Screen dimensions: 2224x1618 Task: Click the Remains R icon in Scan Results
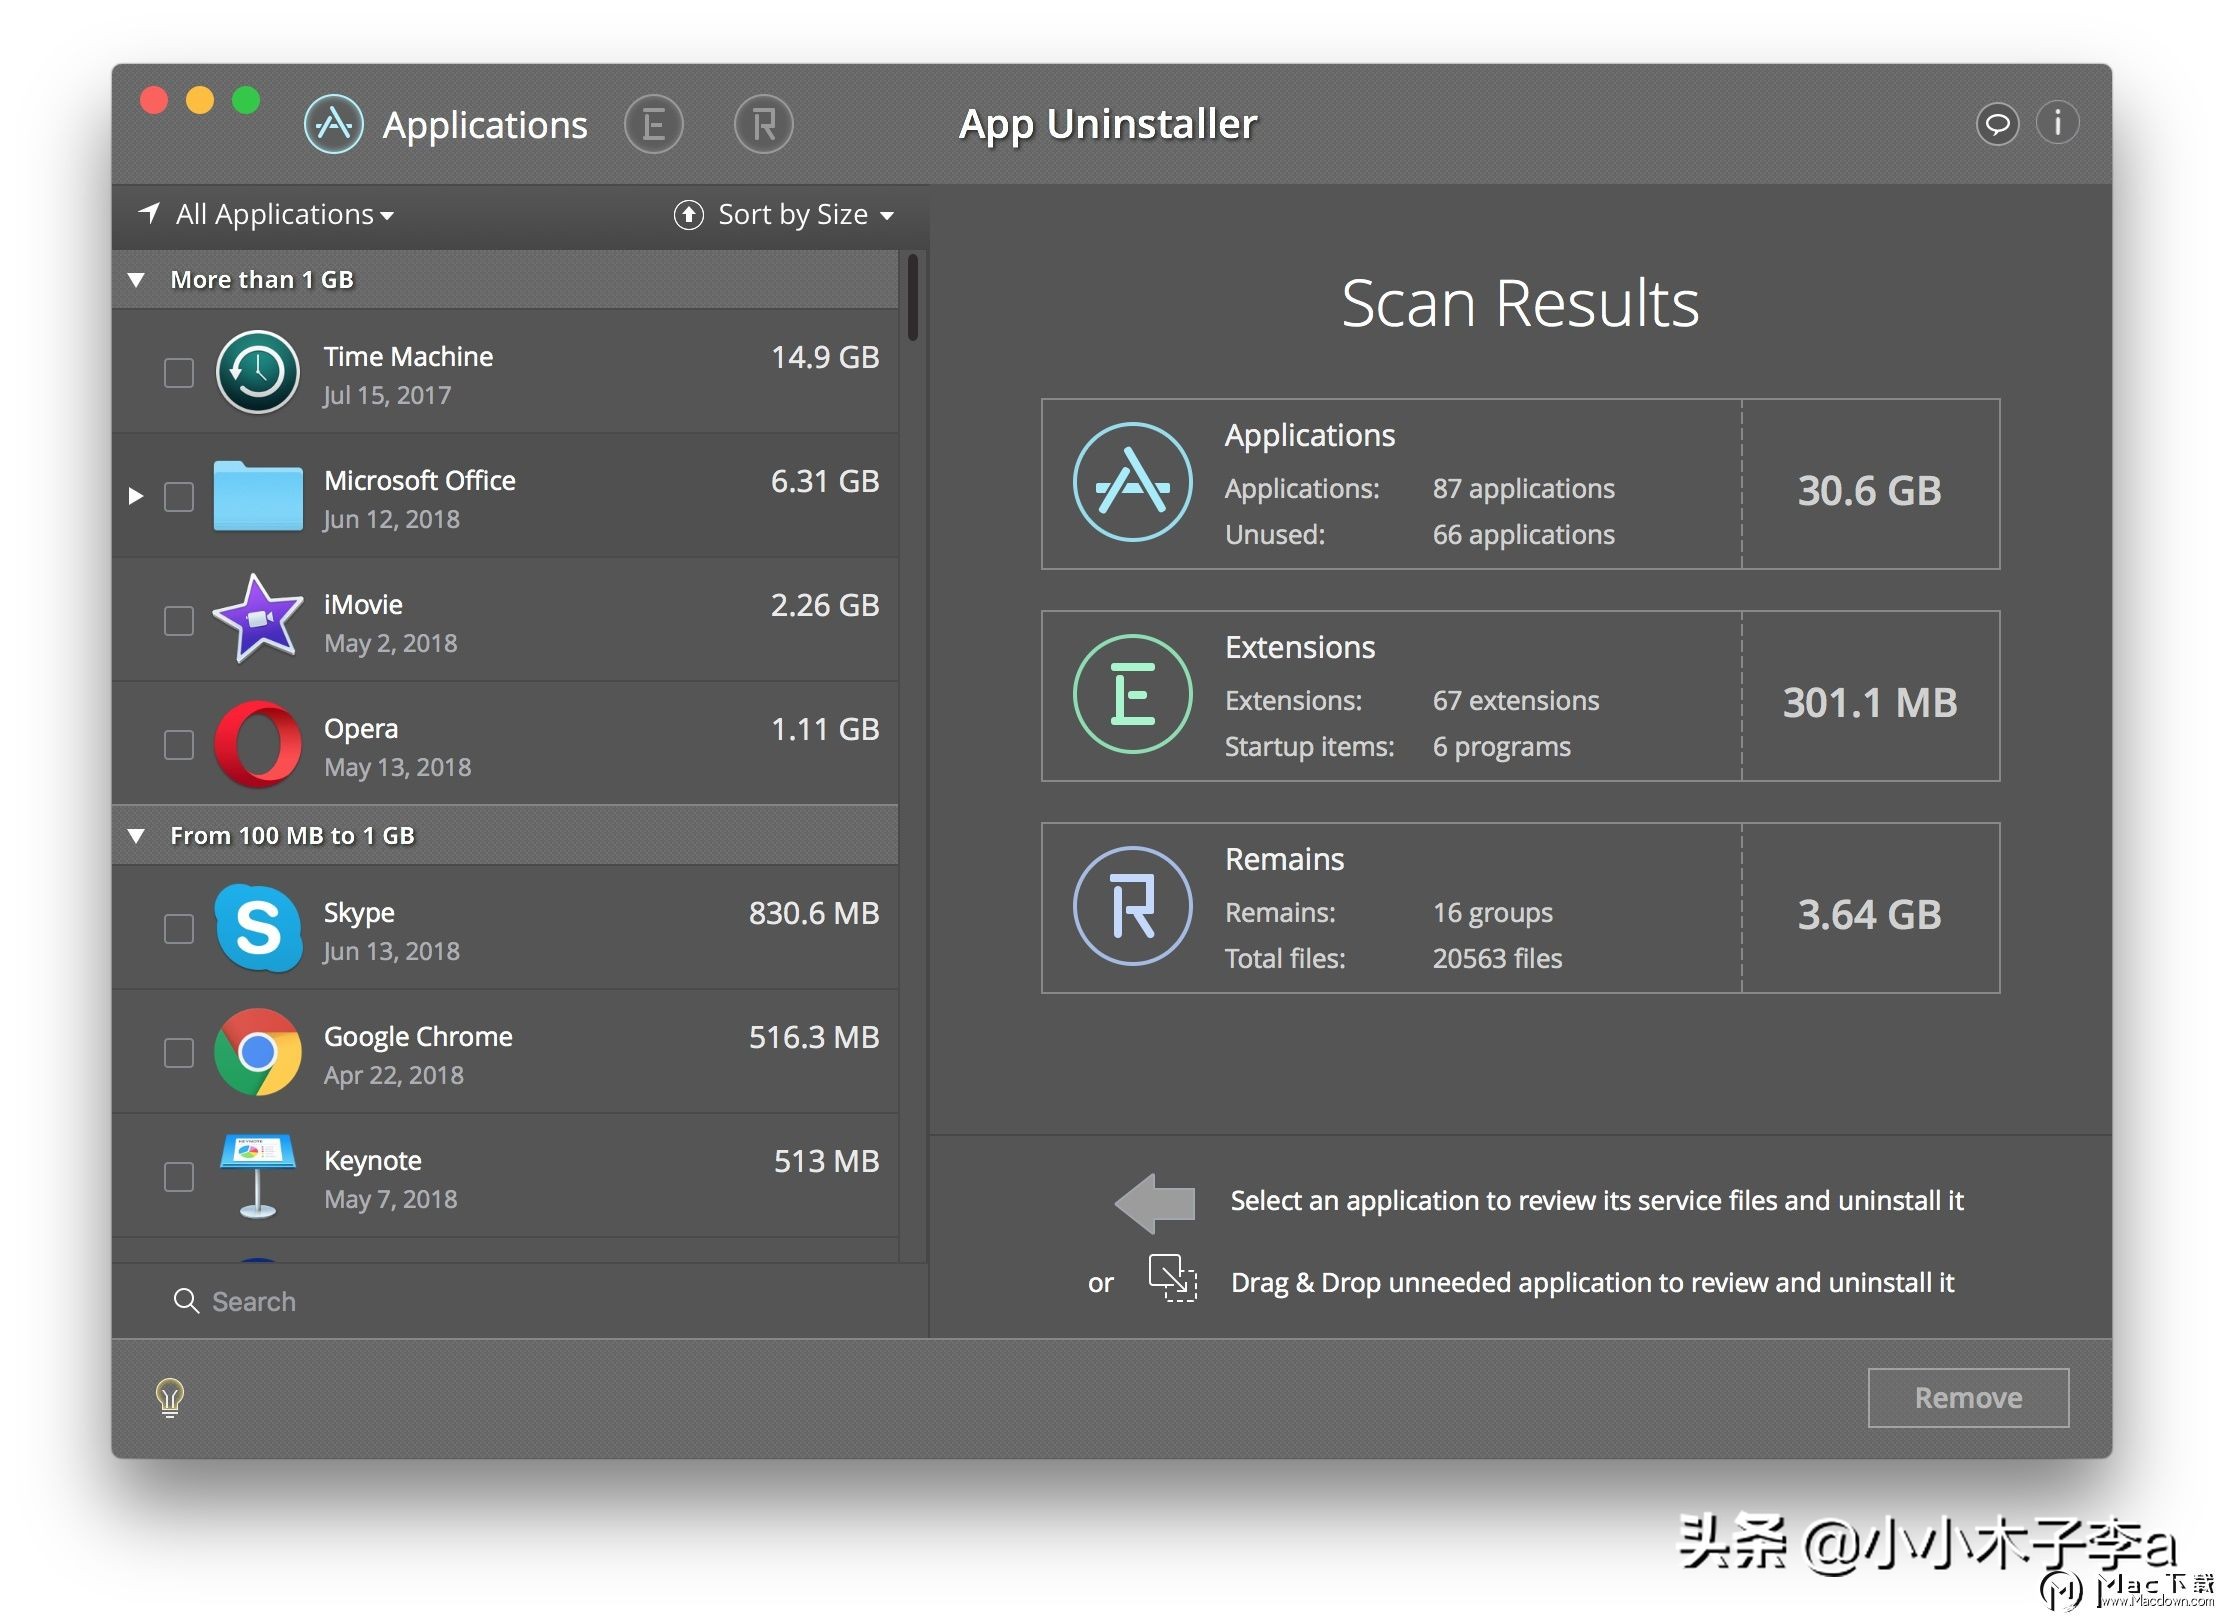(1132, 907)
